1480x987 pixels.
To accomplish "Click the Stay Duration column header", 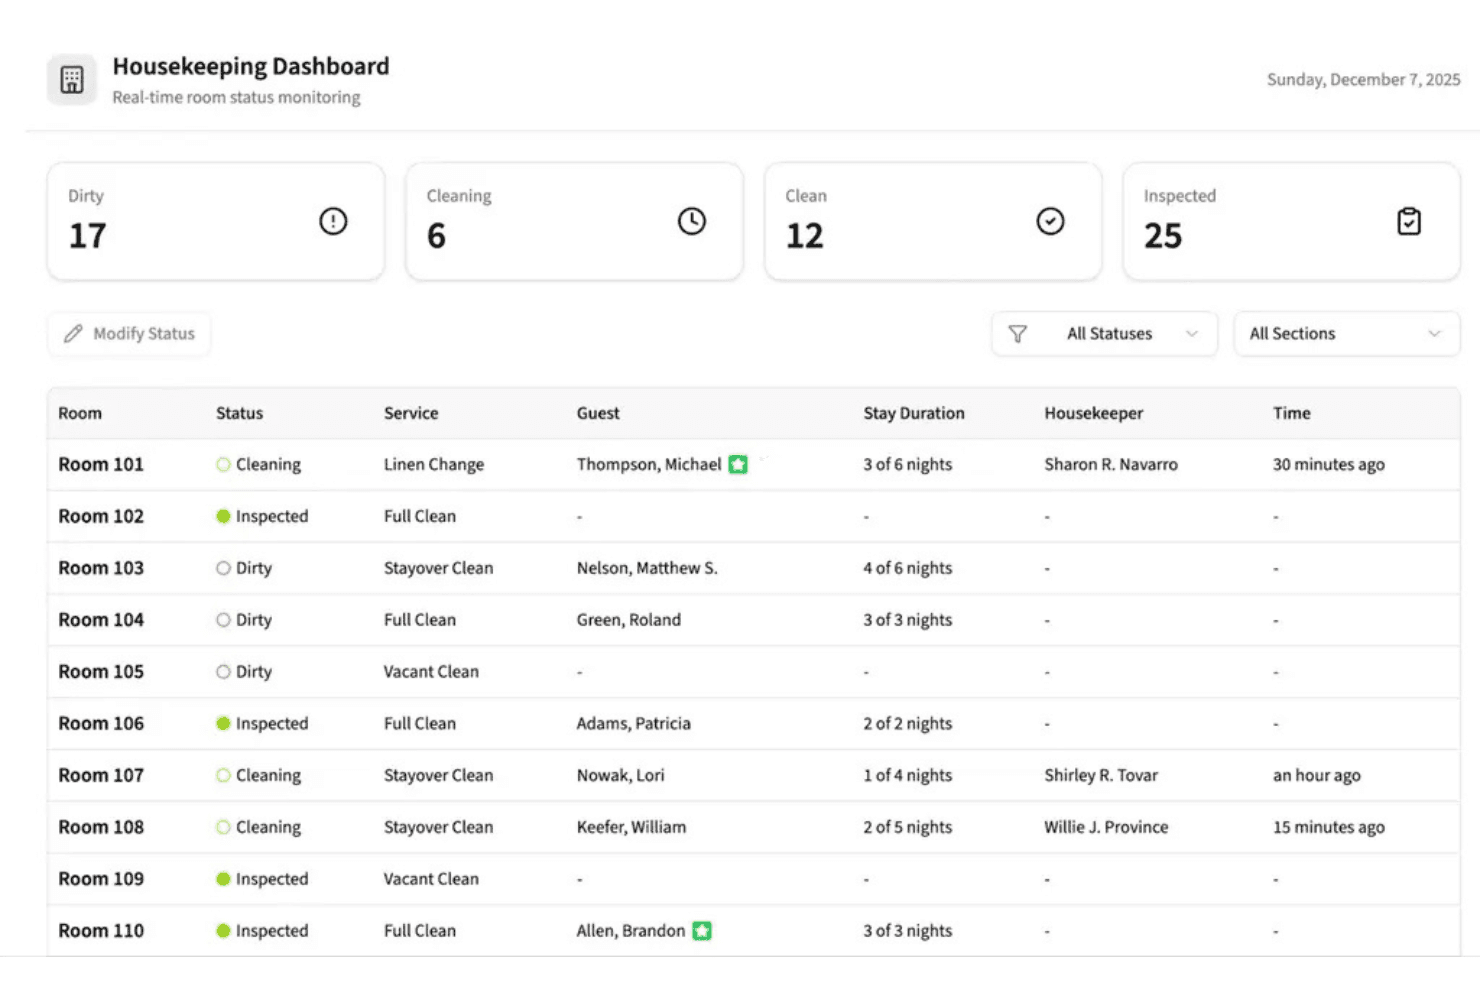I will point(914,413).
